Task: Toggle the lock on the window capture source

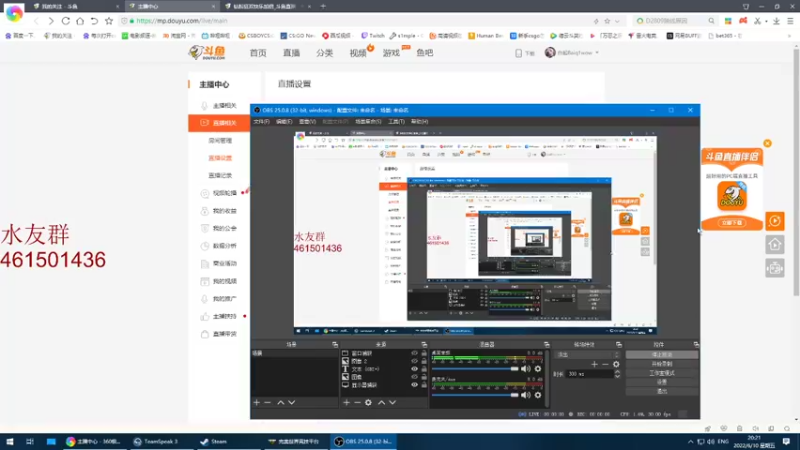Action: pyautogui.click(x=423, y=353)
